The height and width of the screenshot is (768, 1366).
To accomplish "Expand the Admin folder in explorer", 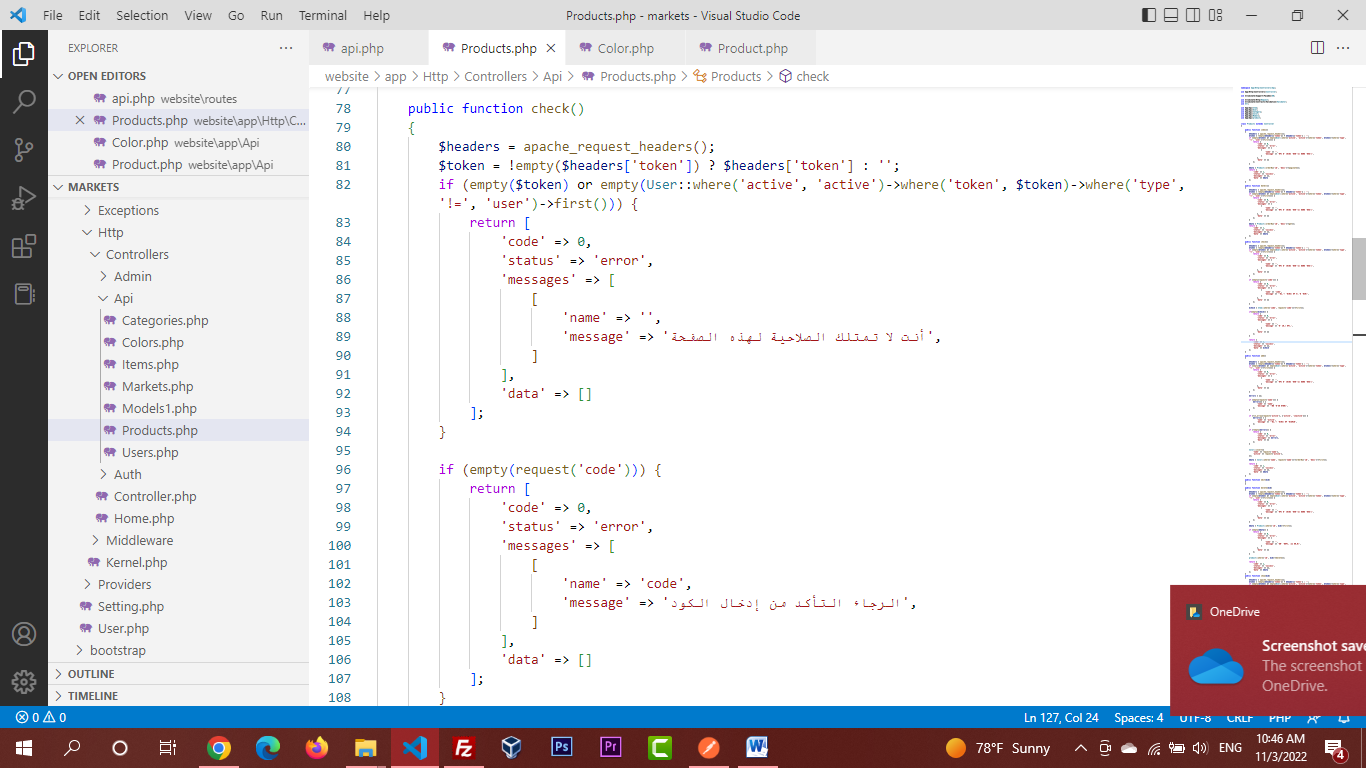I will click(132, 276).
